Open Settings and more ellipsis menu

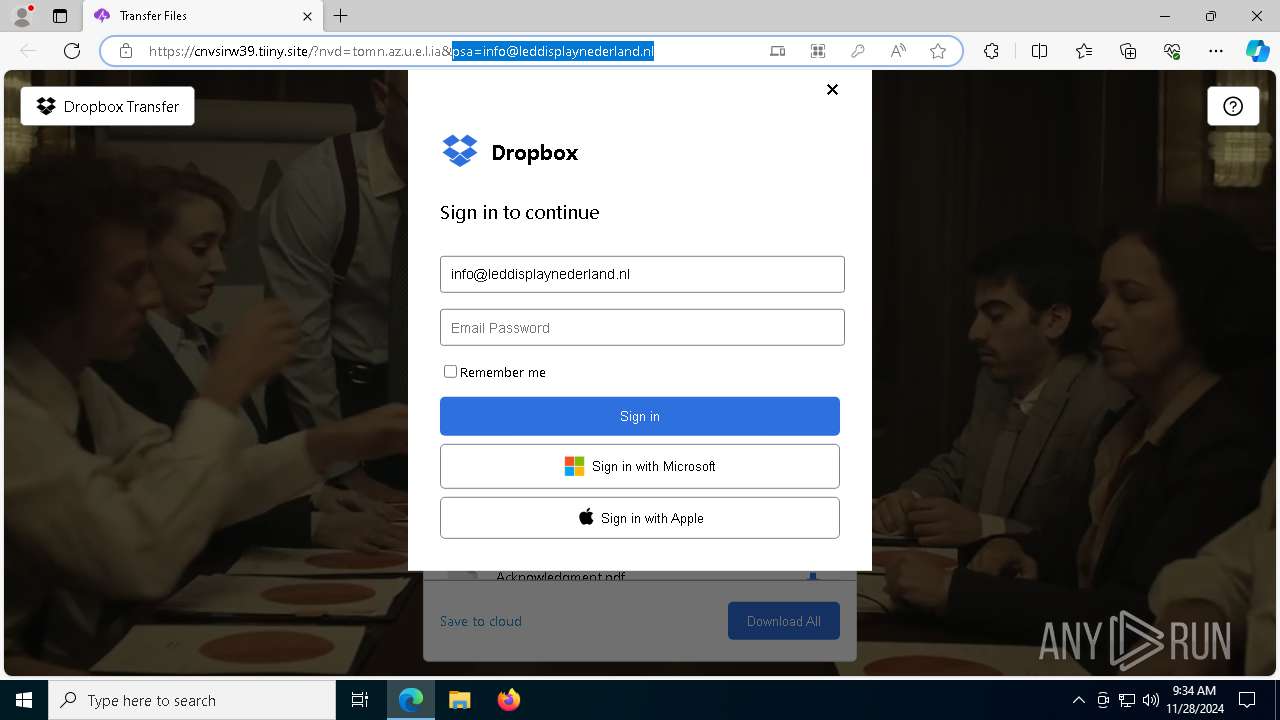pos(1216,51)
